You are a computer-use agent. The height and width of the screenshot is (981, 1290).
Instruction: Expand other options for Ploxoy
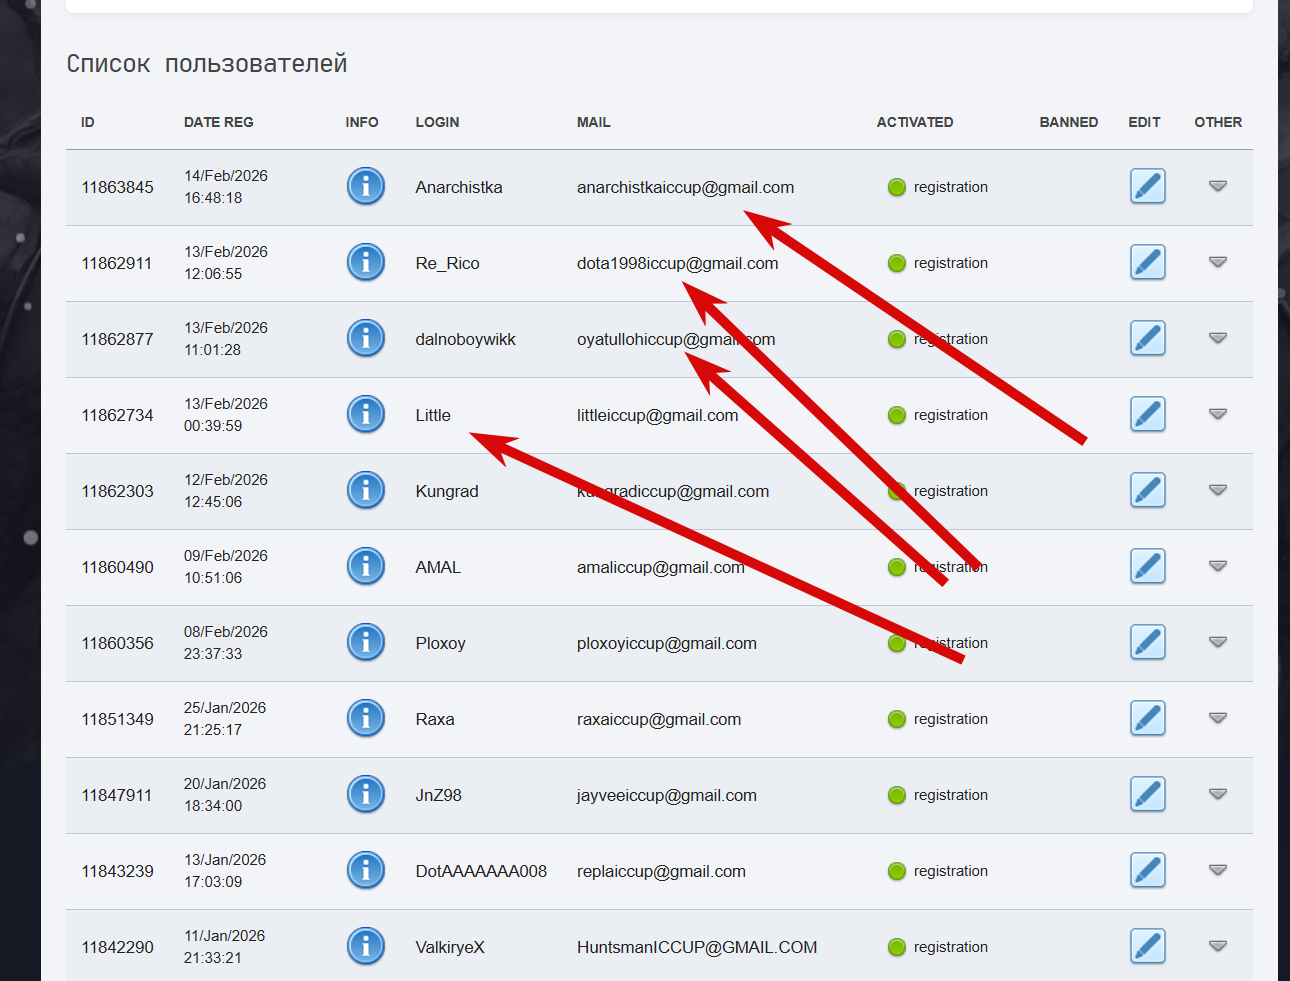[x=1218, y=642]
